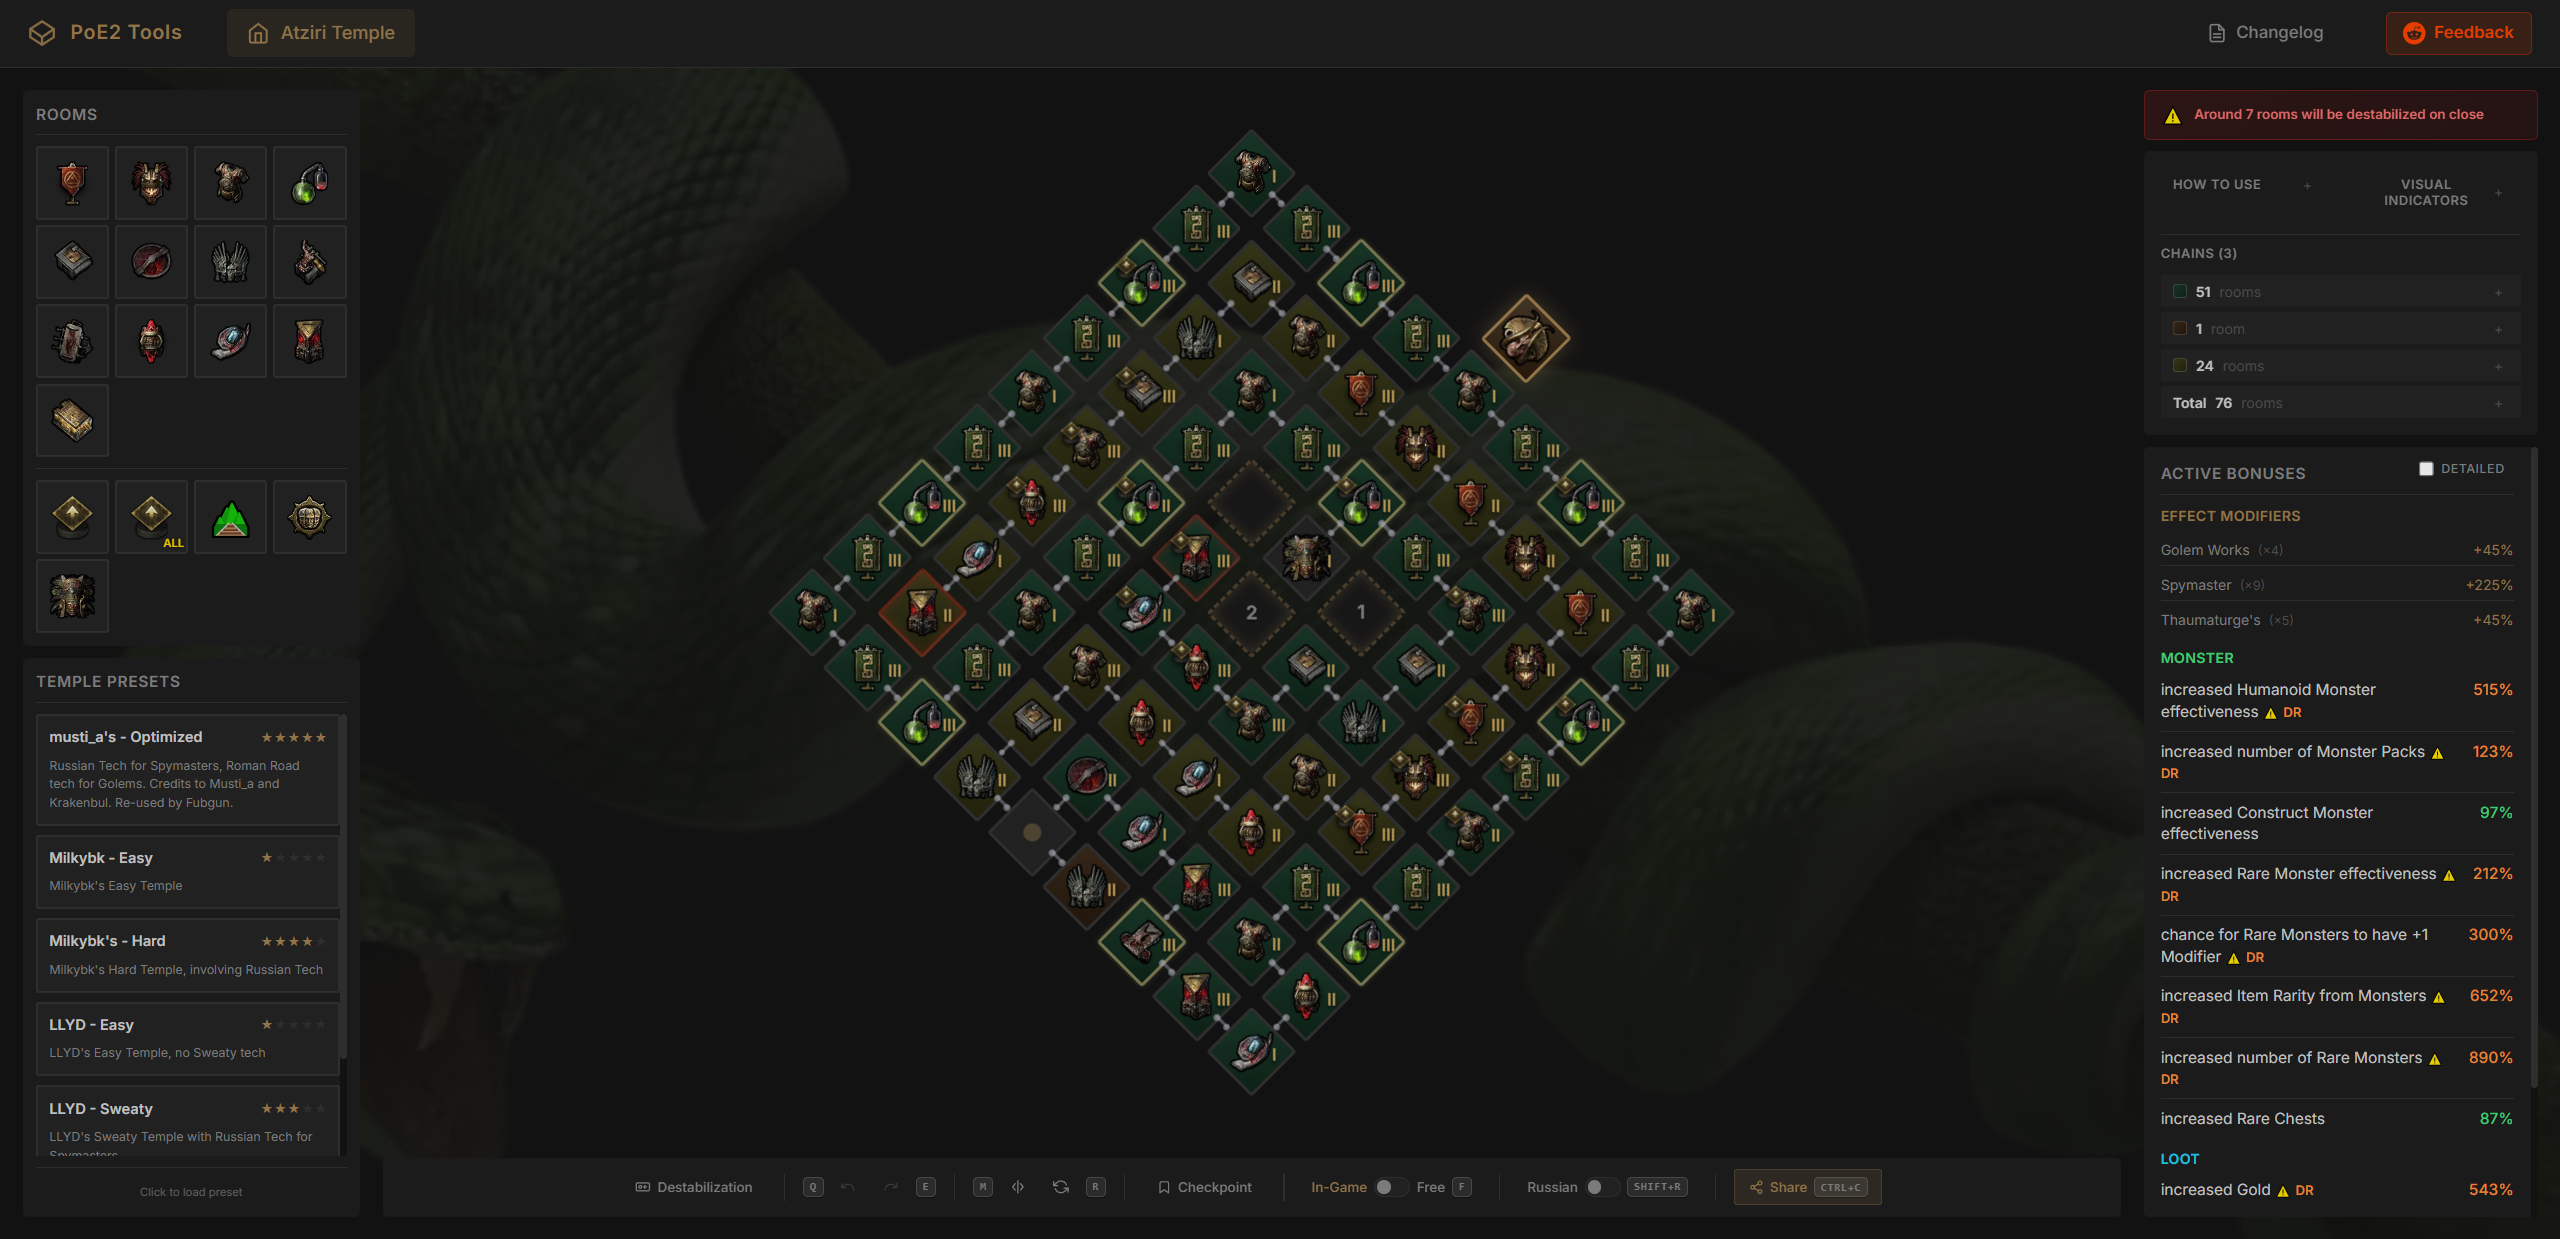The image size is (2560, 1239).
Task: Click the rotate refresh icon in bottom toolbar
Action: pos(1061,1187)
